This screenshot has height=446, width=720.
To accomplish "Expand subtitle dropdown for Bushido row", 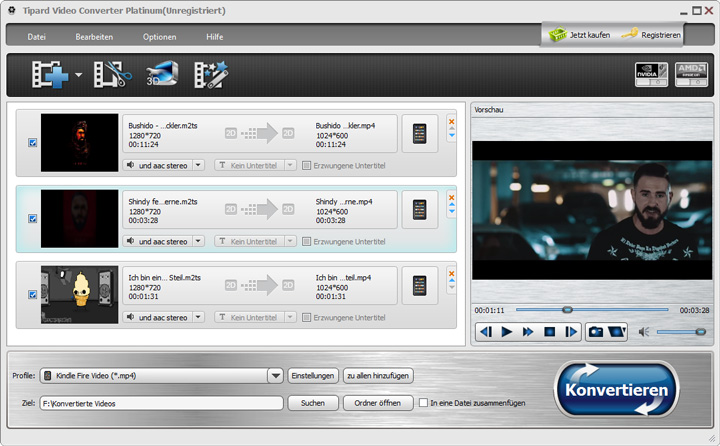I will [290, 165].
